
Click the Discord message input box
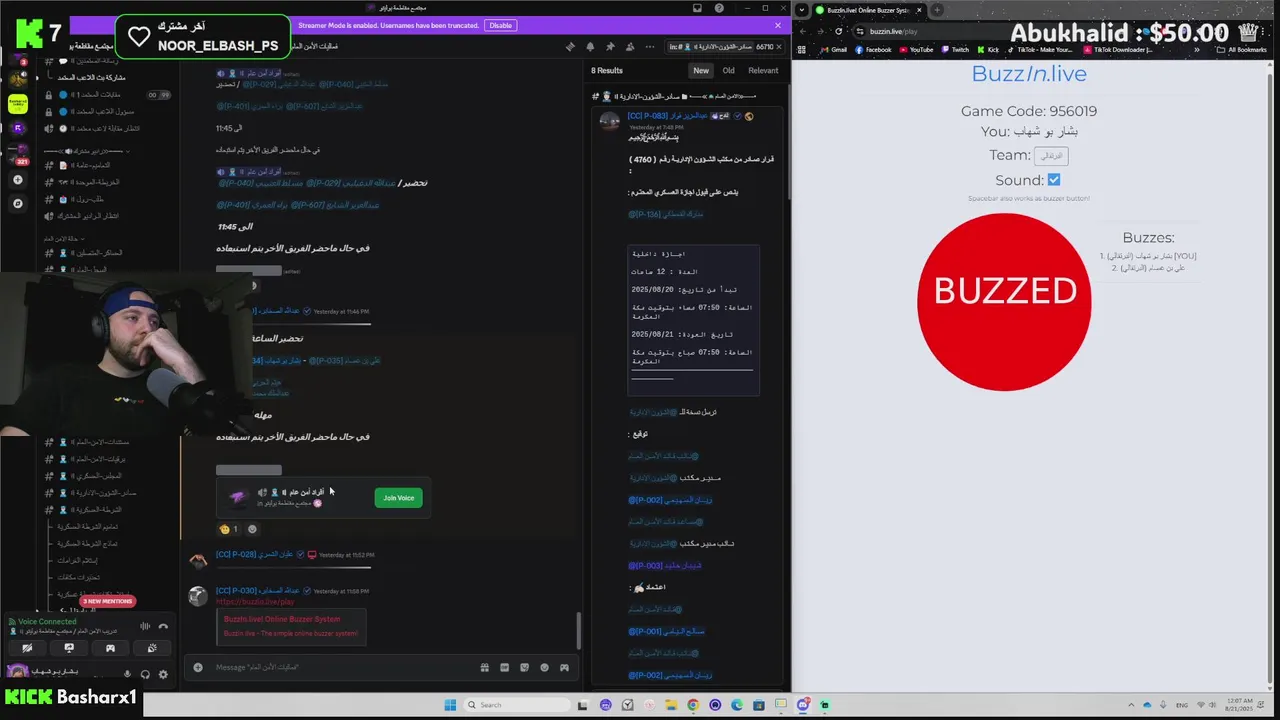340,667
